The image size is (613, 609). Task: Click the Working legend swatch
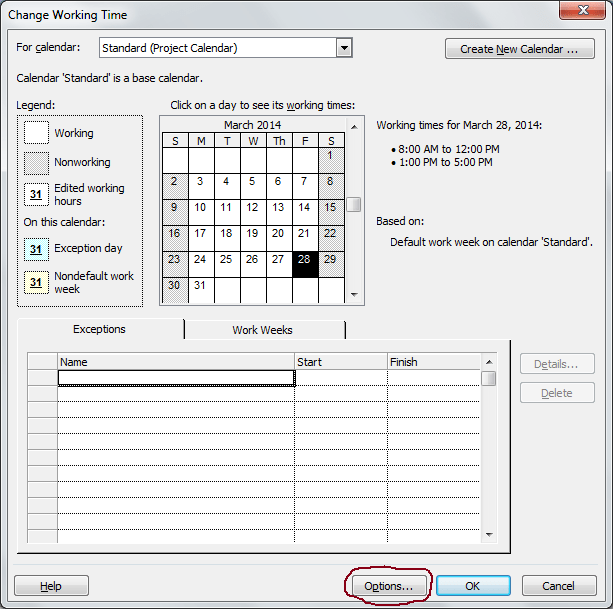(x=36, y=133)
